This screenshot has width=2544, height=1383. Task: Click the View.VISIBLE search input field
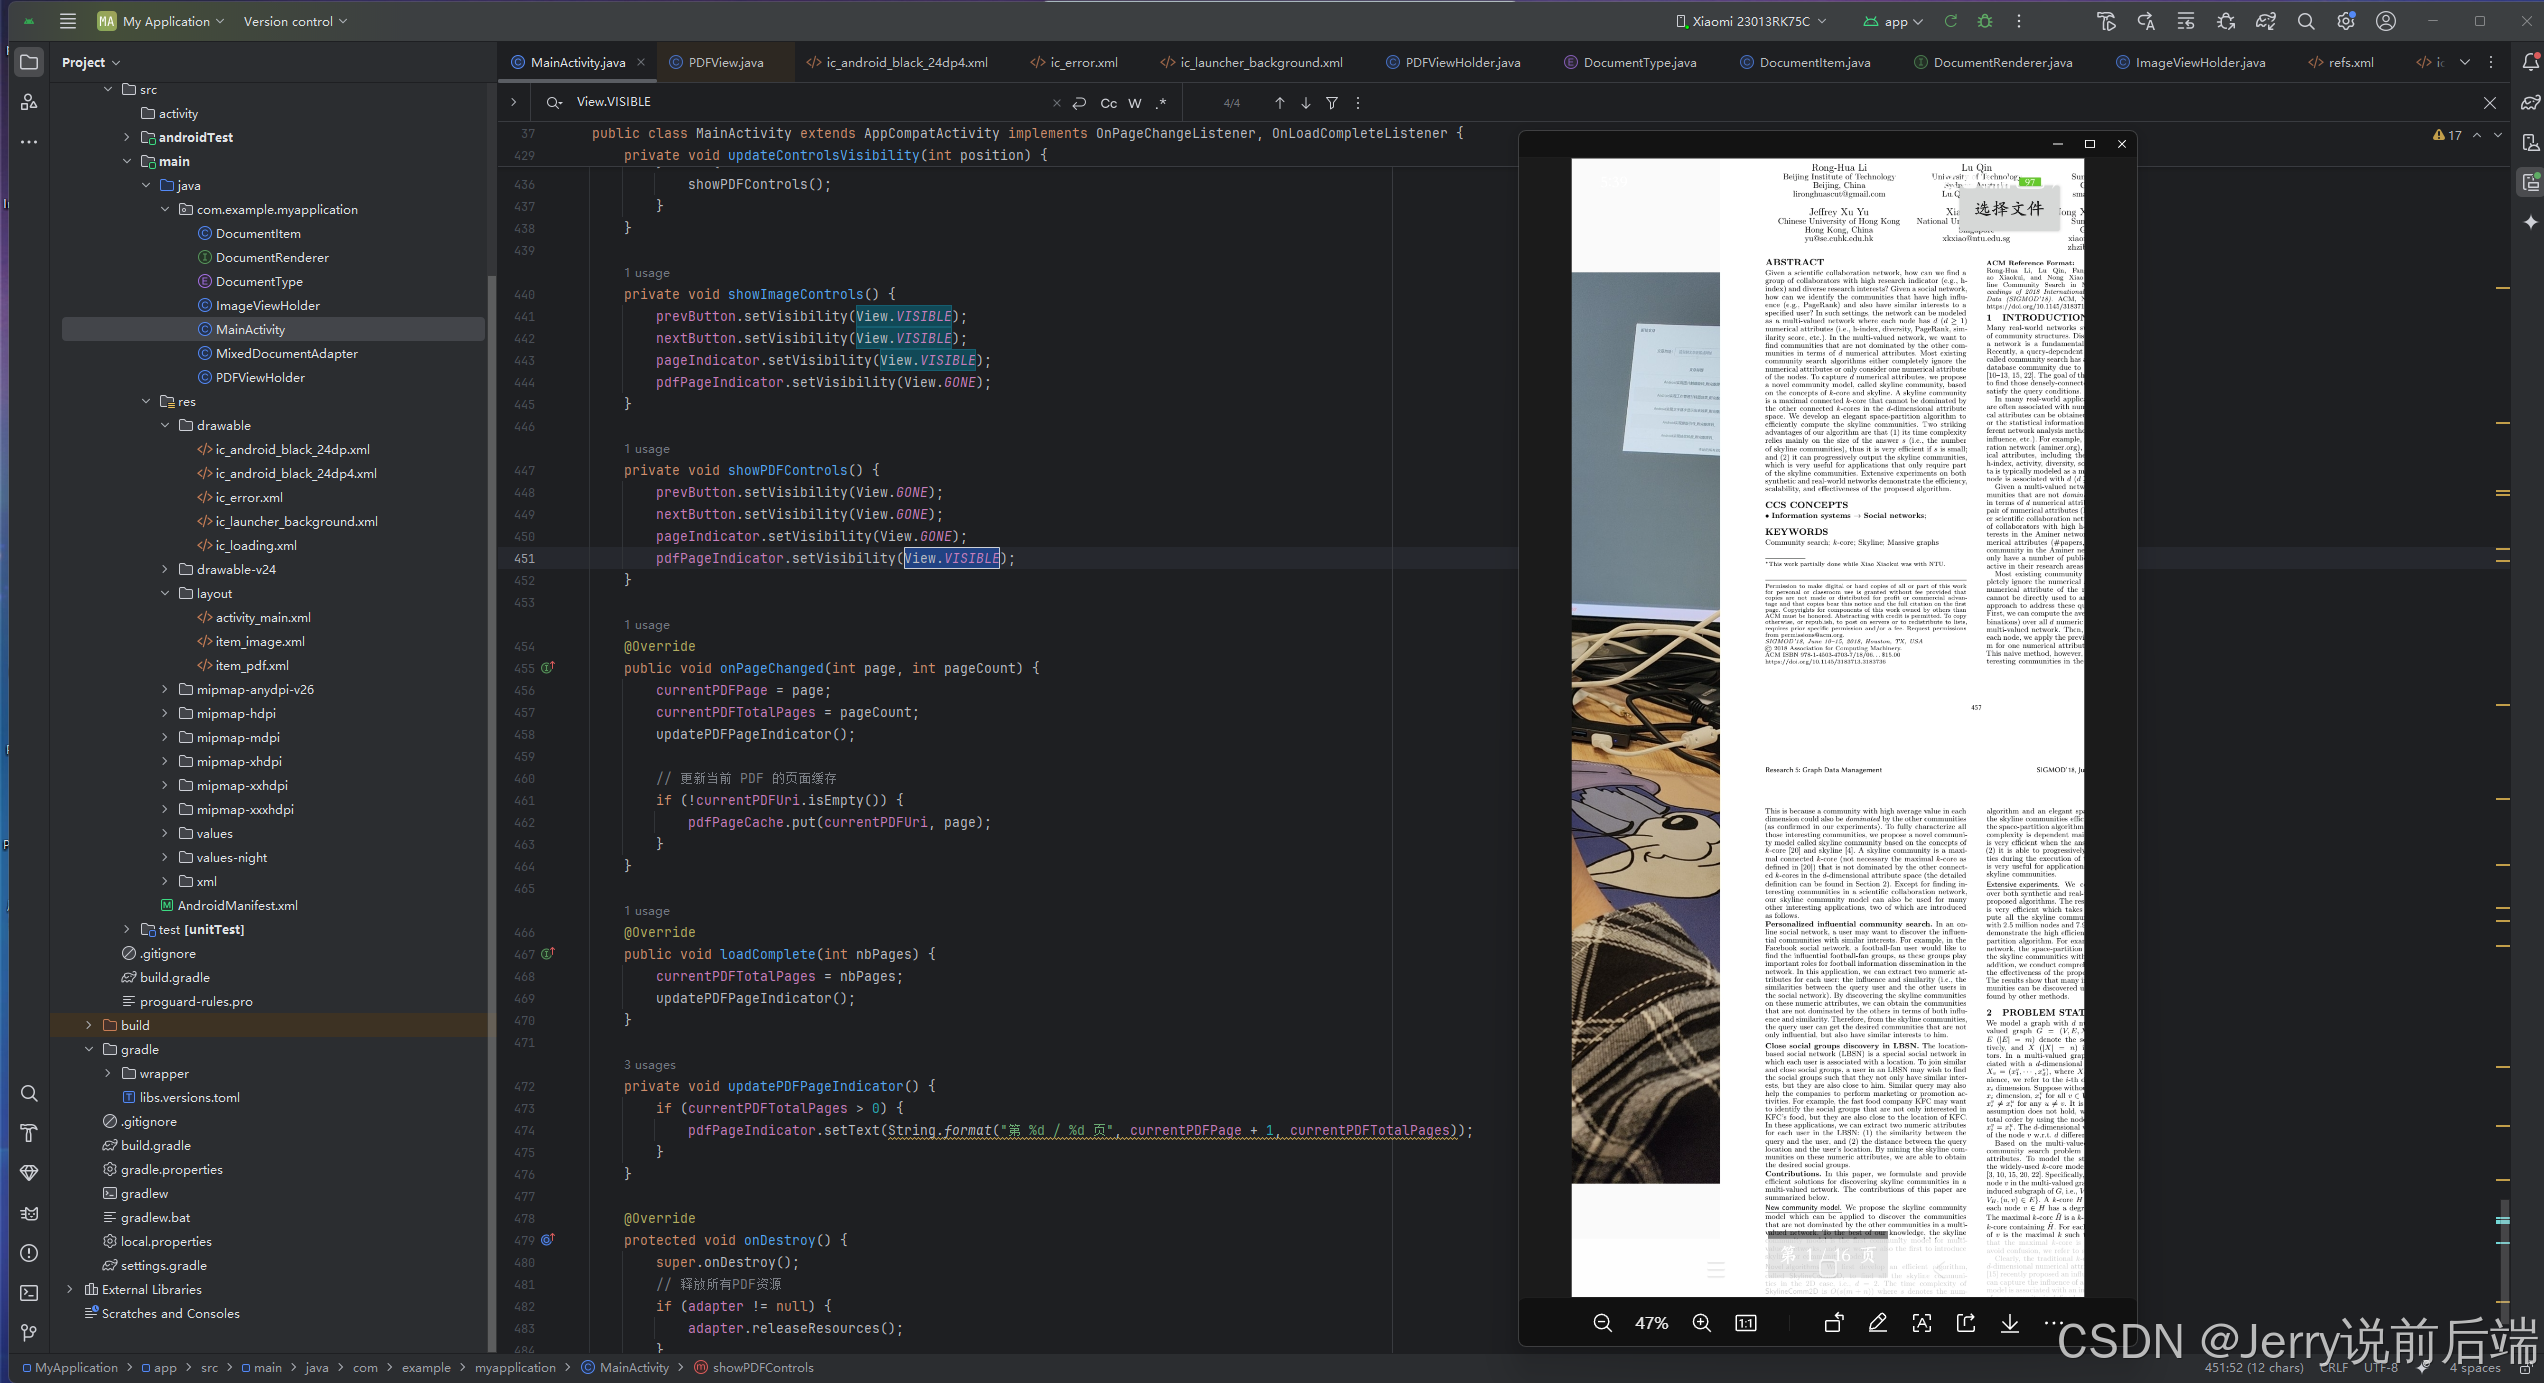(810, 102)
